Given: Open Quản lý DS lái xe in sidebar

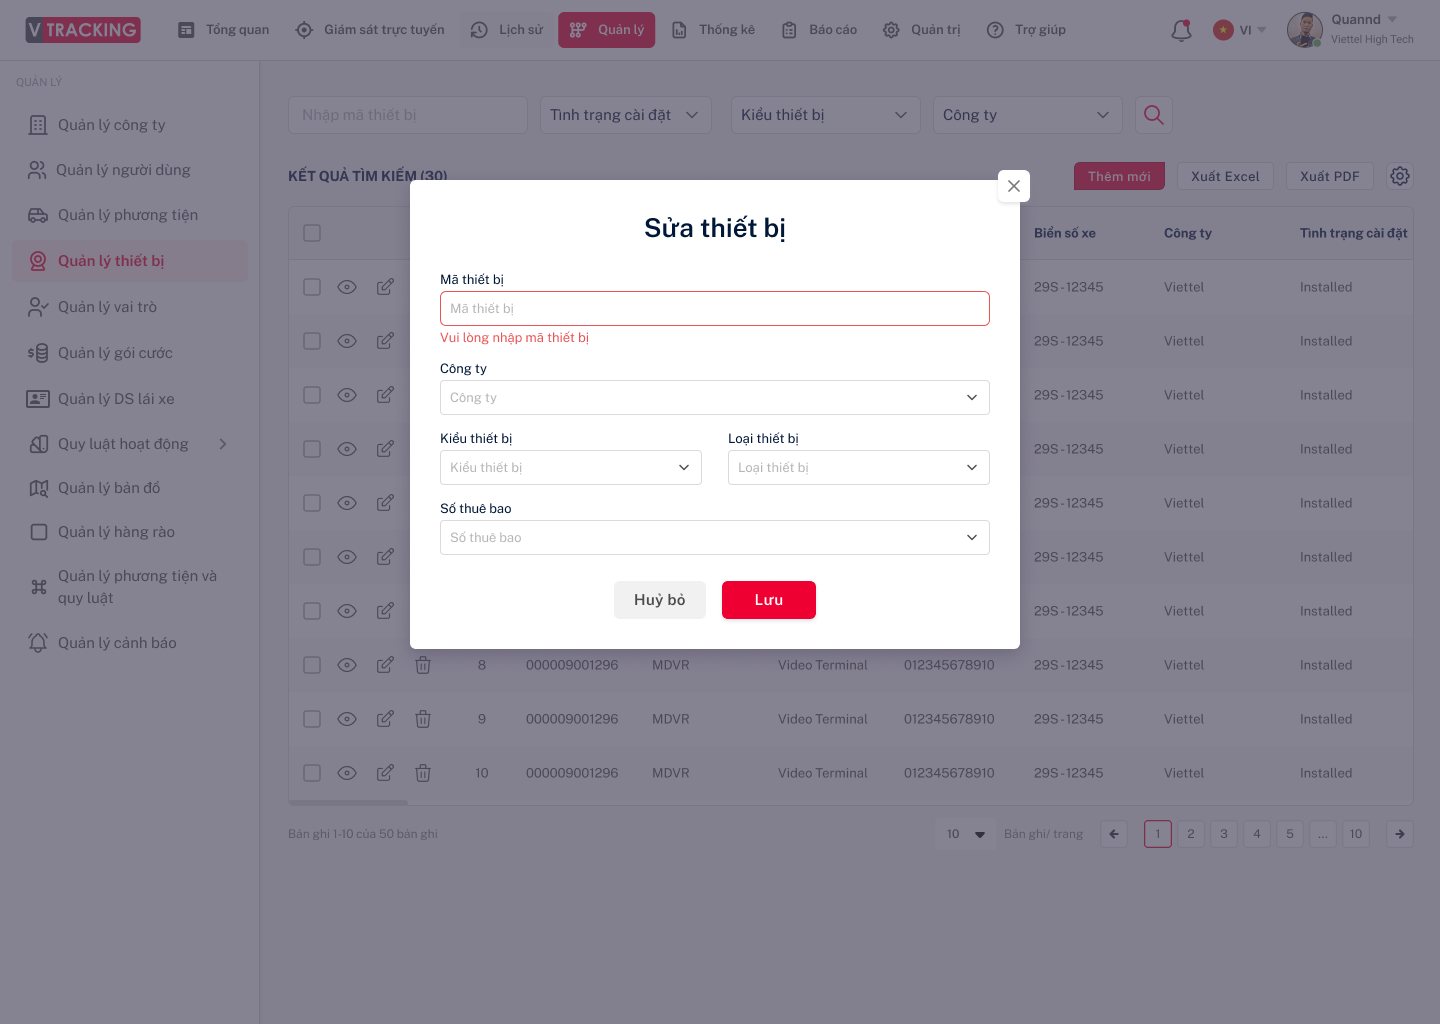Looking at the screenshot, I should pyautogui.click(x=130, y=399).
